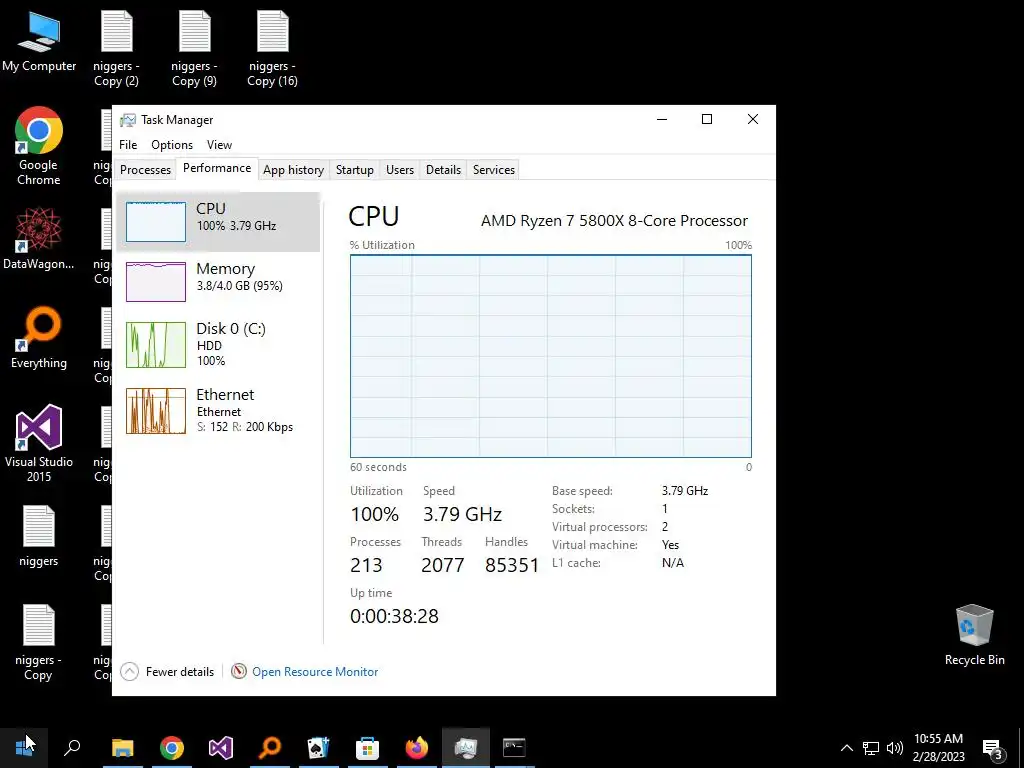1024x768 pixels.
Task: Minimize the Task Manager window
Action: click(662, 120)
